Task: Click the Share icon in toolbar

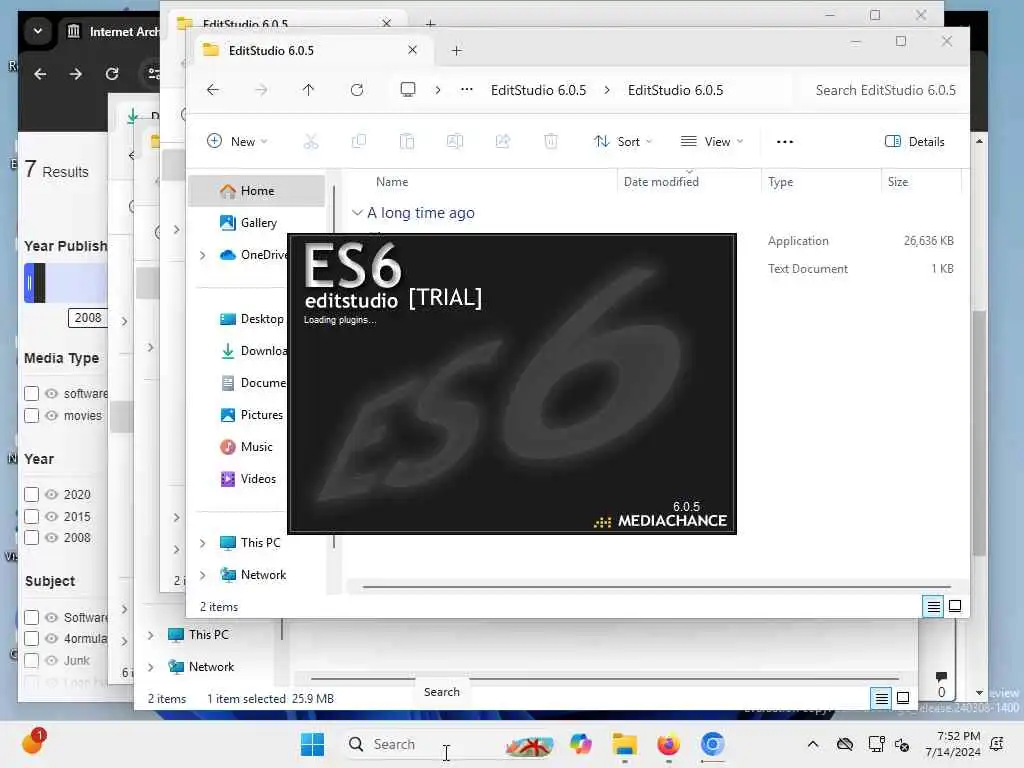Action: tap(503, 142)
